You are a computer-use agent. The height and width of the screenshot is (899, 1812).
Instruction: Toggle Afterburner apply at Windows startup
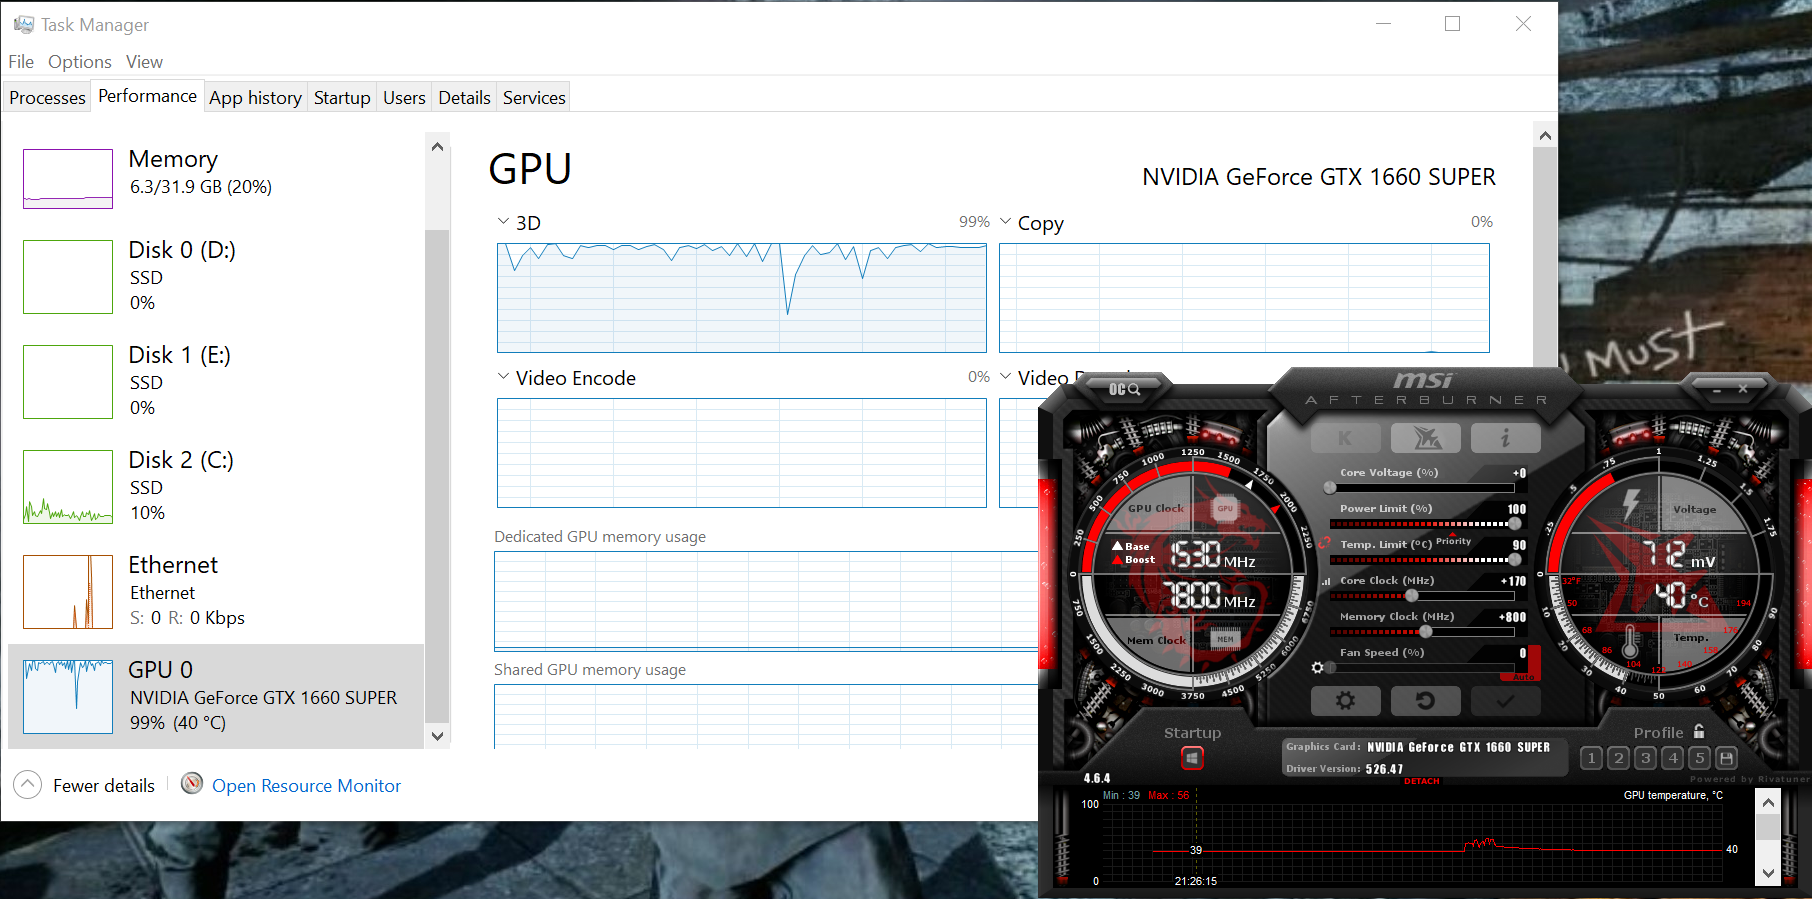tap(1192, 758)
